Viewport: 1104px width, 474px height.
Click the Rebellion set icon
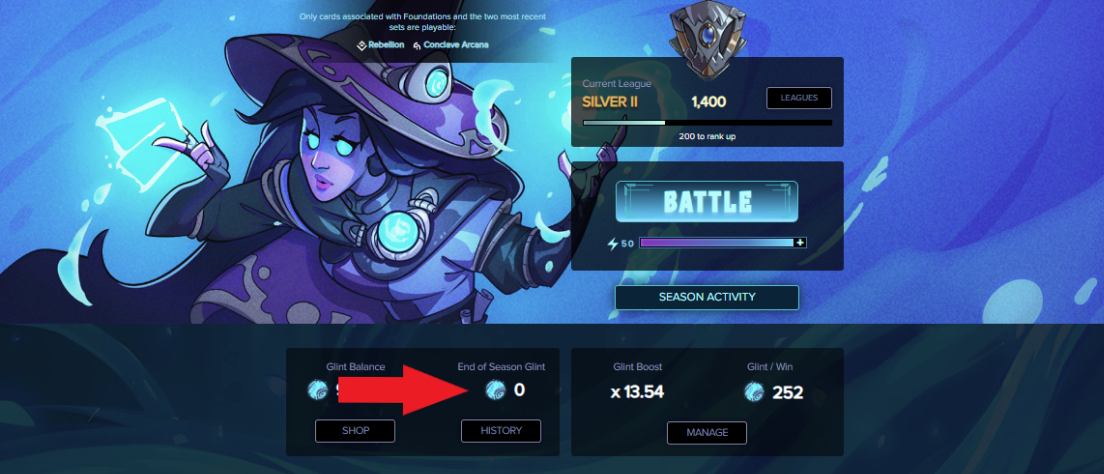click(x=361, y=44)
